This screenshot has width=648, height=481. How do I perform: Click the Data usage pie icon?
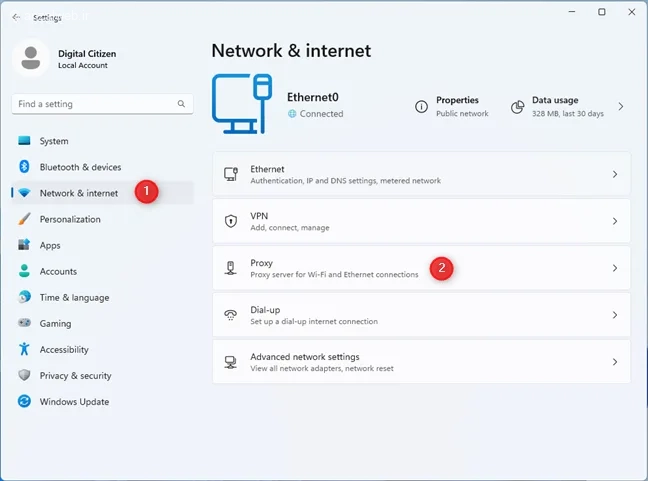point(517,107)
